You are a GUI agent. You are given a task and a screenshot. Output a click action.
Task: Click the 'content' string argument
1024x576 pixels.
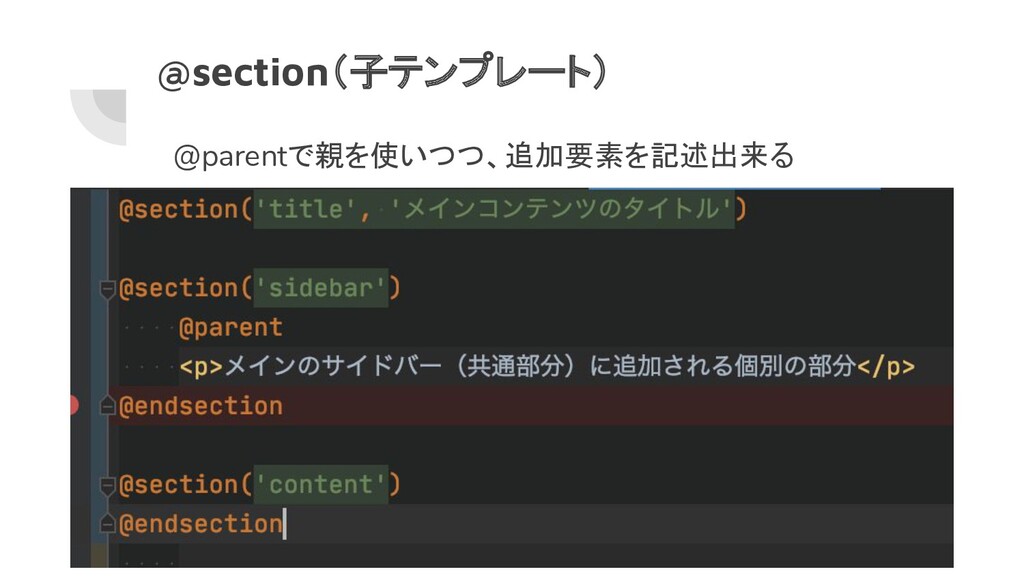coord(321,485)
